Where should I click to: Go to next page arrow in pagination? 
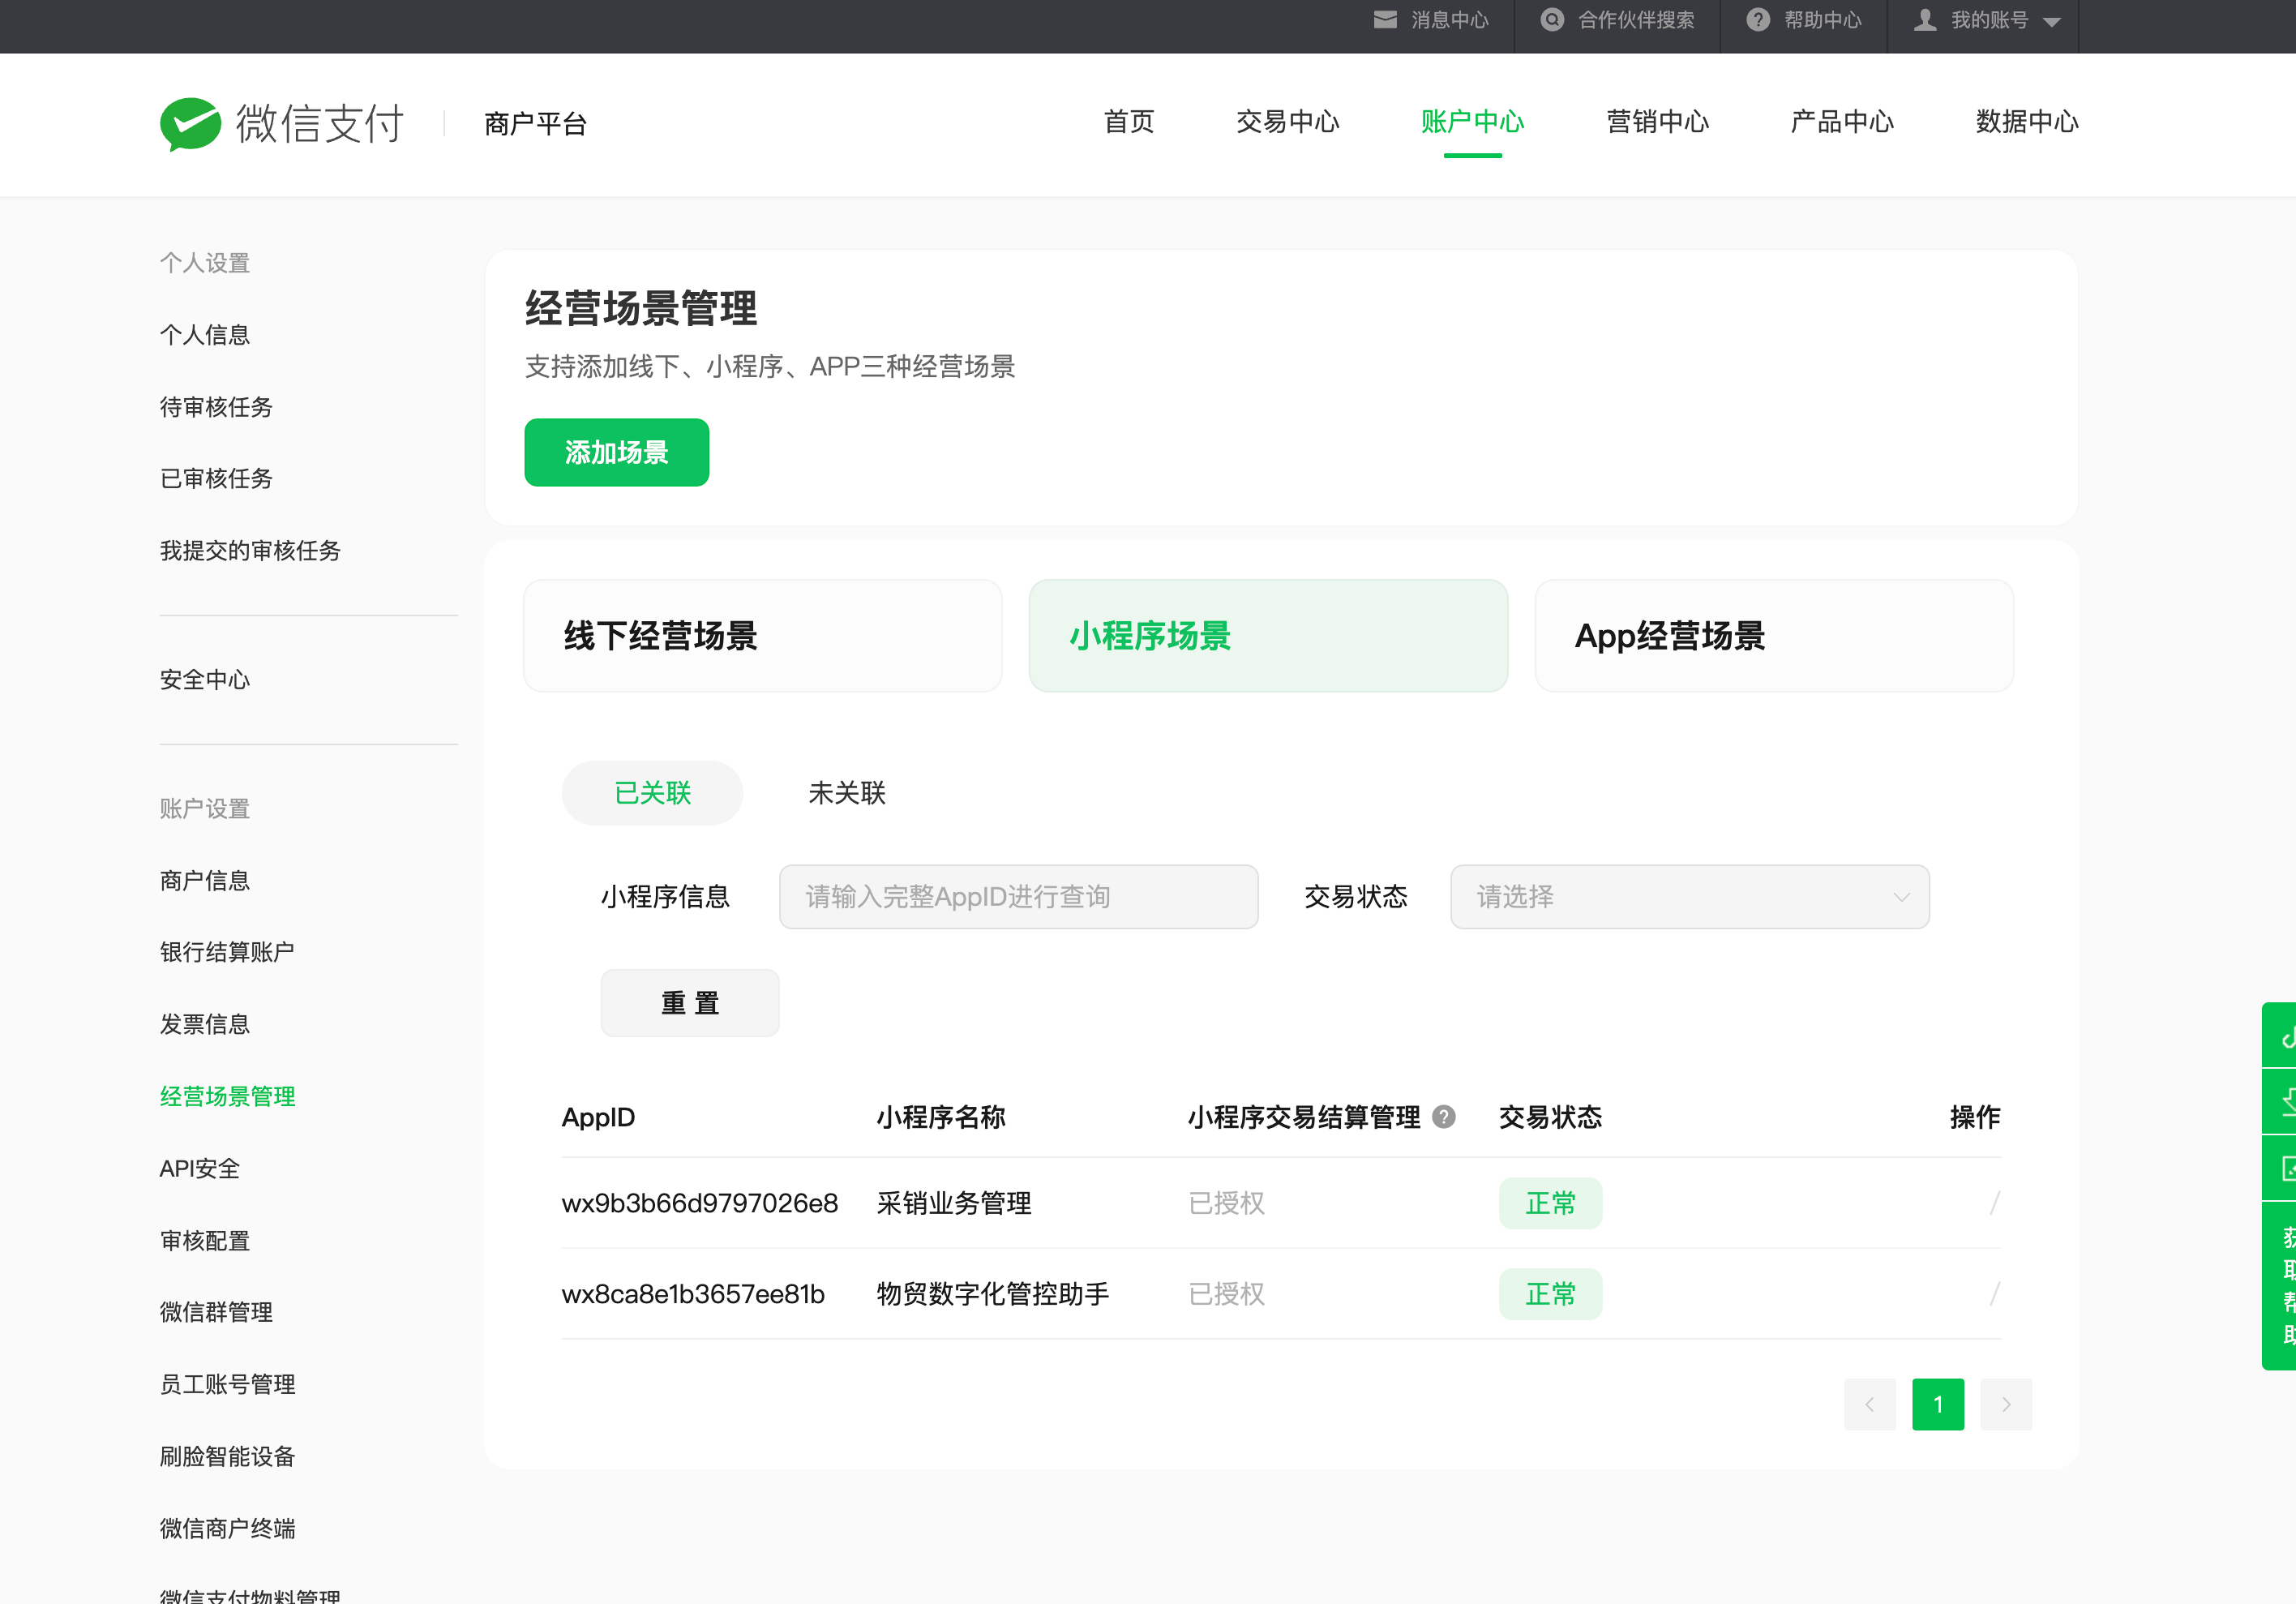point(2005,1404)
